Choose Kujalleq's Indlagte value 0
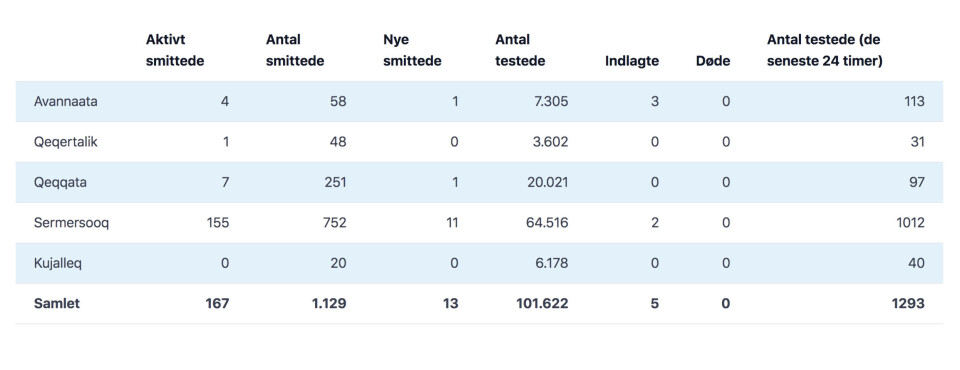 (655, 263)
